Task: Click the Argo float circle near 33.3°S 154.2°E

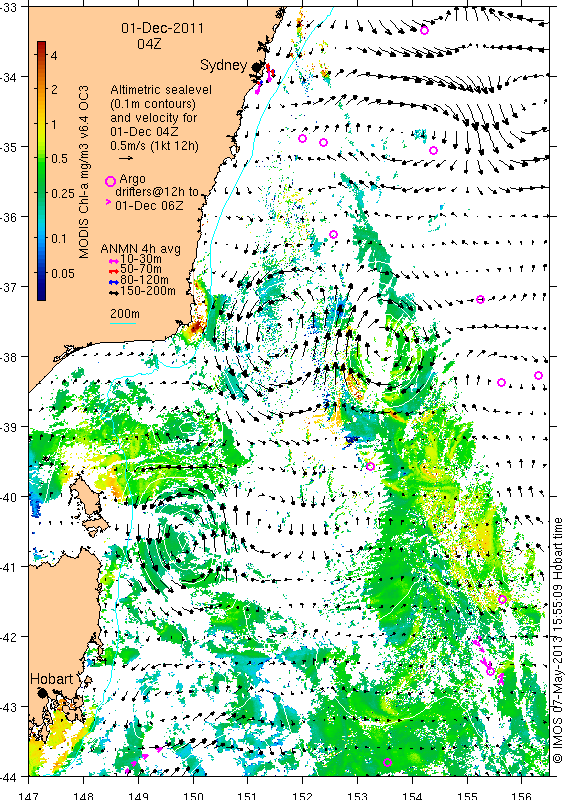Action: (424, 30)
